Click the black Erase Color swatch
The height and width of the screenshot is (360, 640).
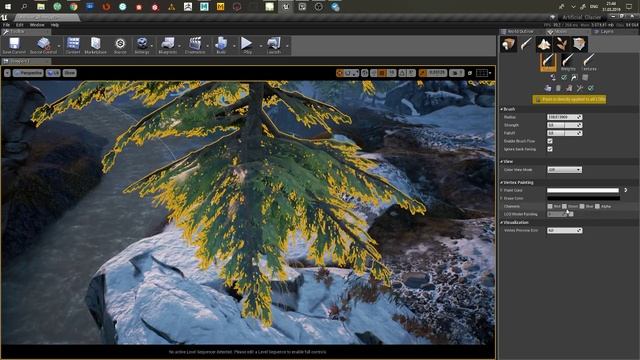(583, 198)
